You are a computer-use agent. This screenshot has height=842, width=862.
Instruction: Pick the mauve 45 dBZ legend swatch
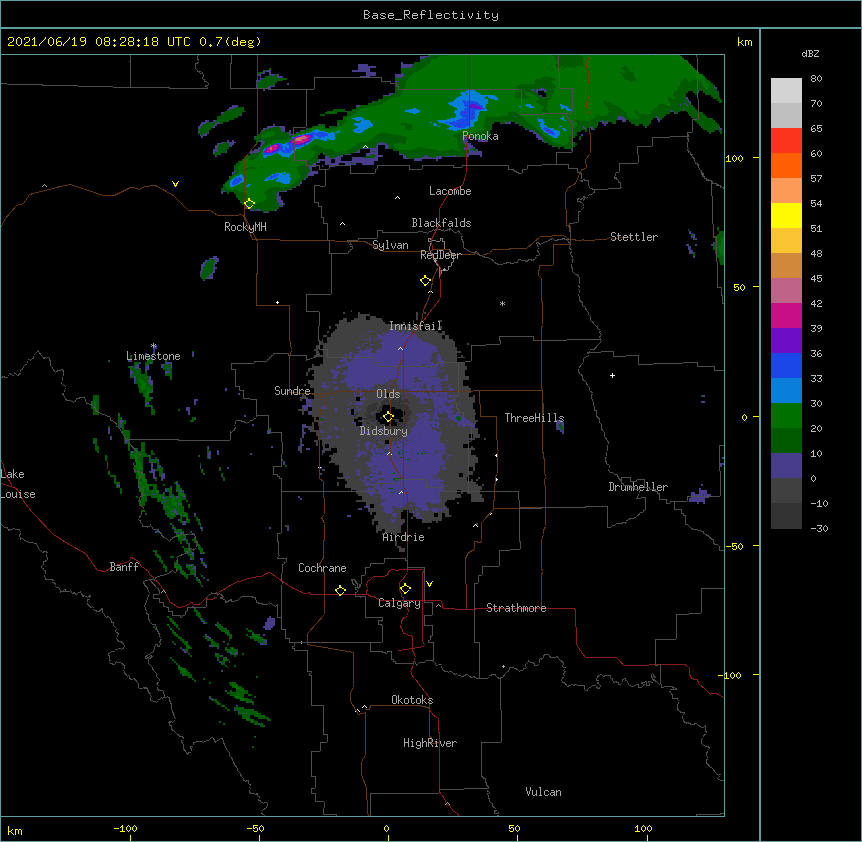(x=786, y=291)
